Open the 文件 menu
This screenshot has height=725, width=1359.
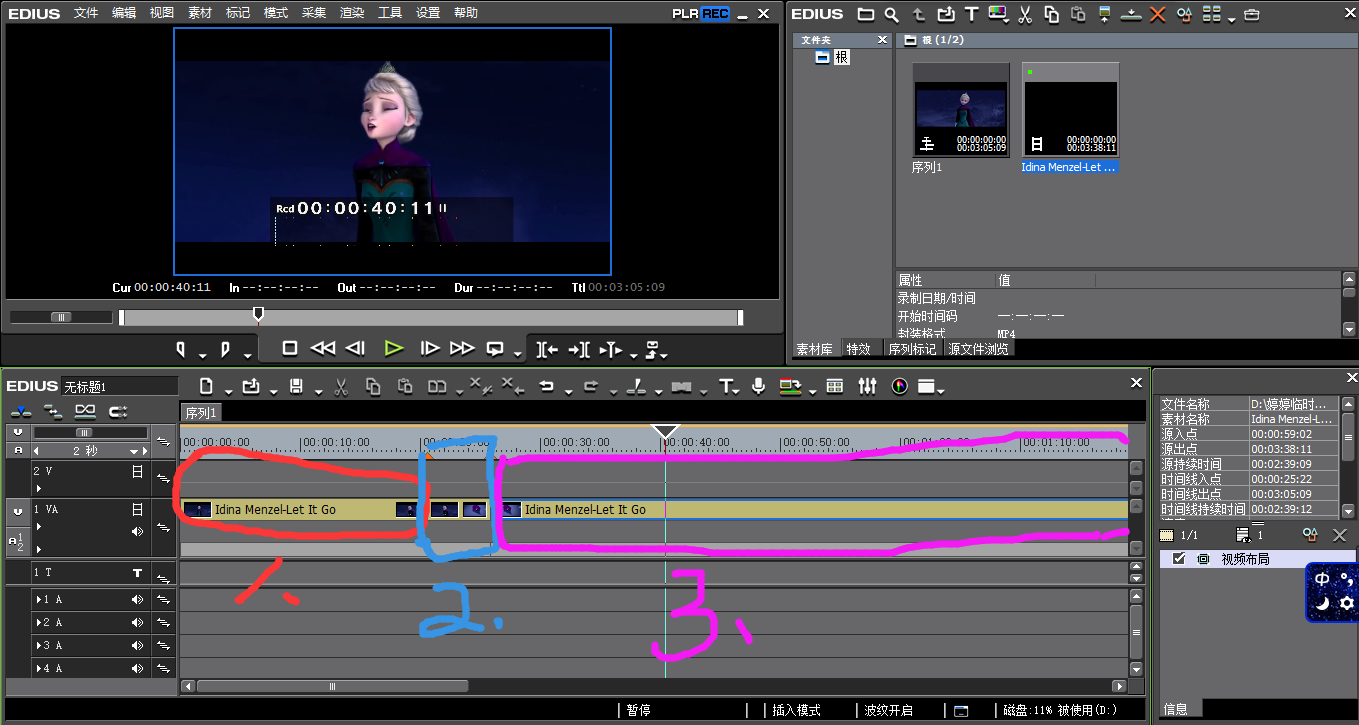pos(86,13)
